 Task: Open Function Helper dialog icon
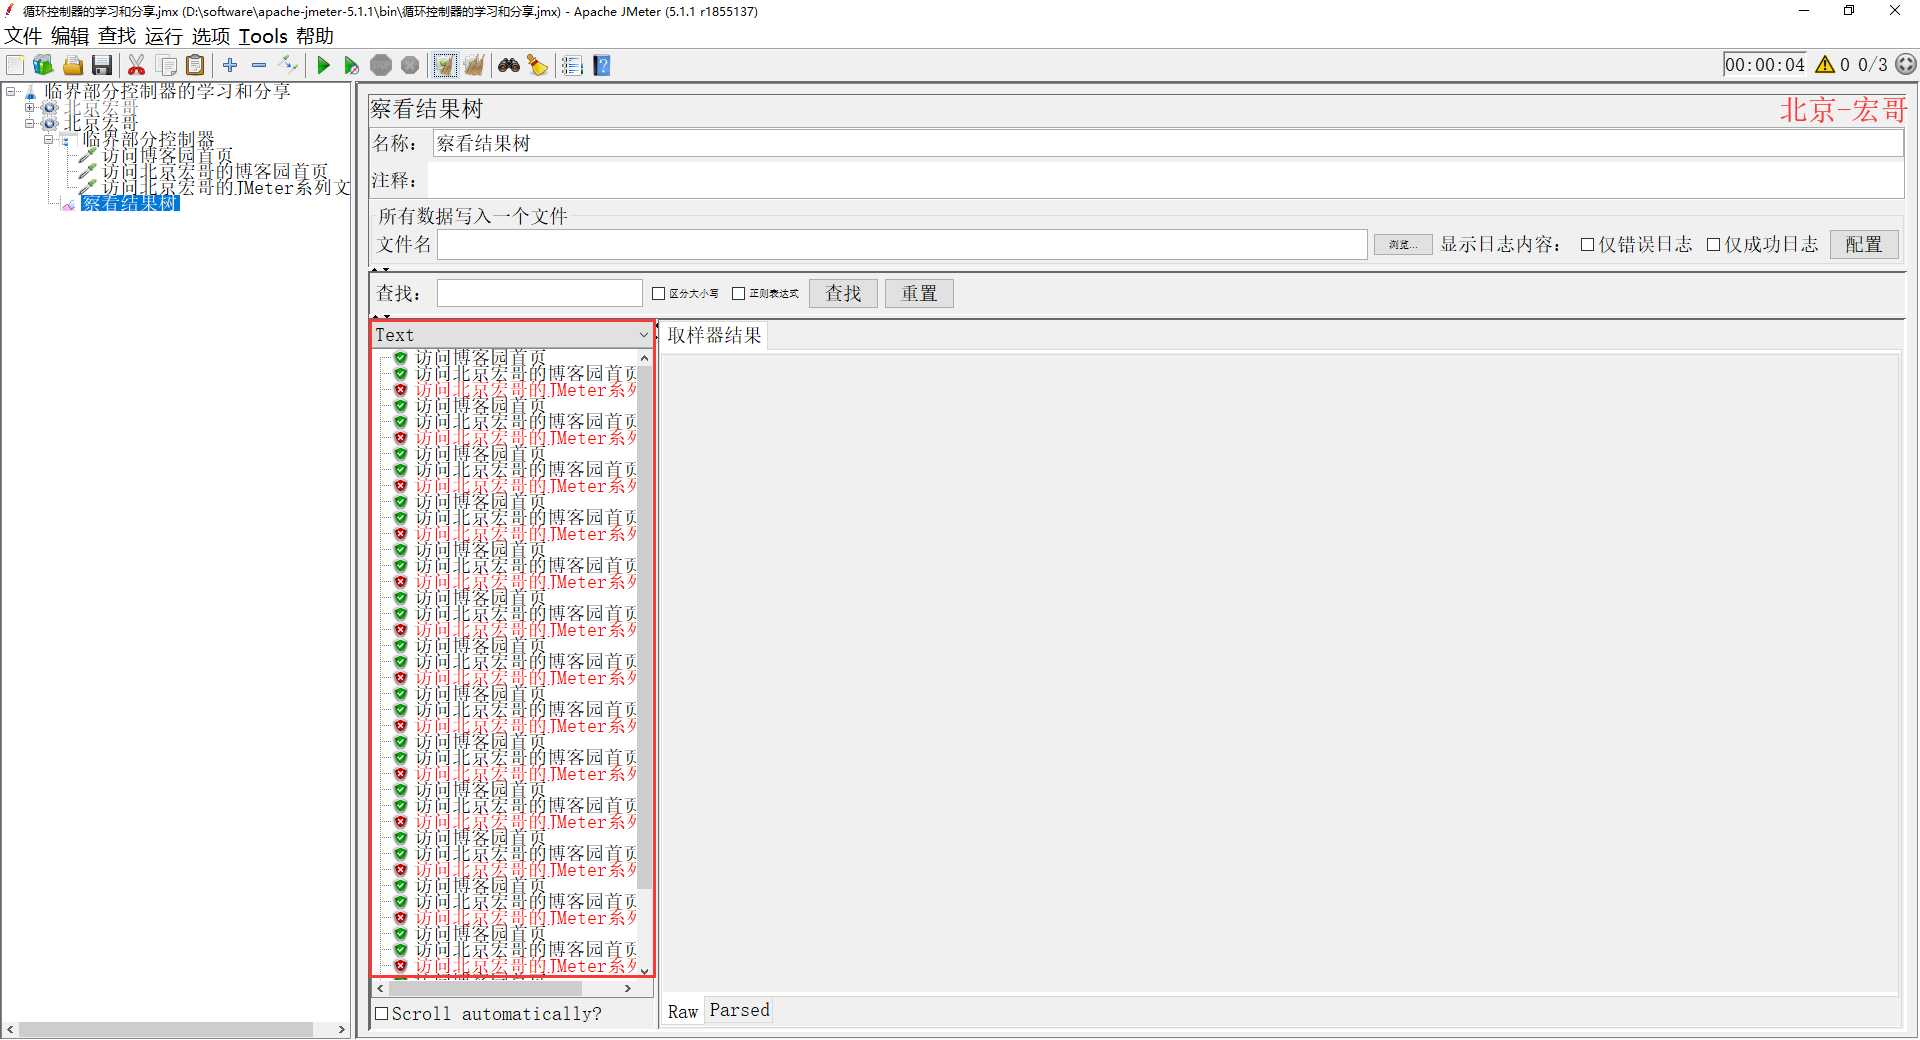(572, 65)
